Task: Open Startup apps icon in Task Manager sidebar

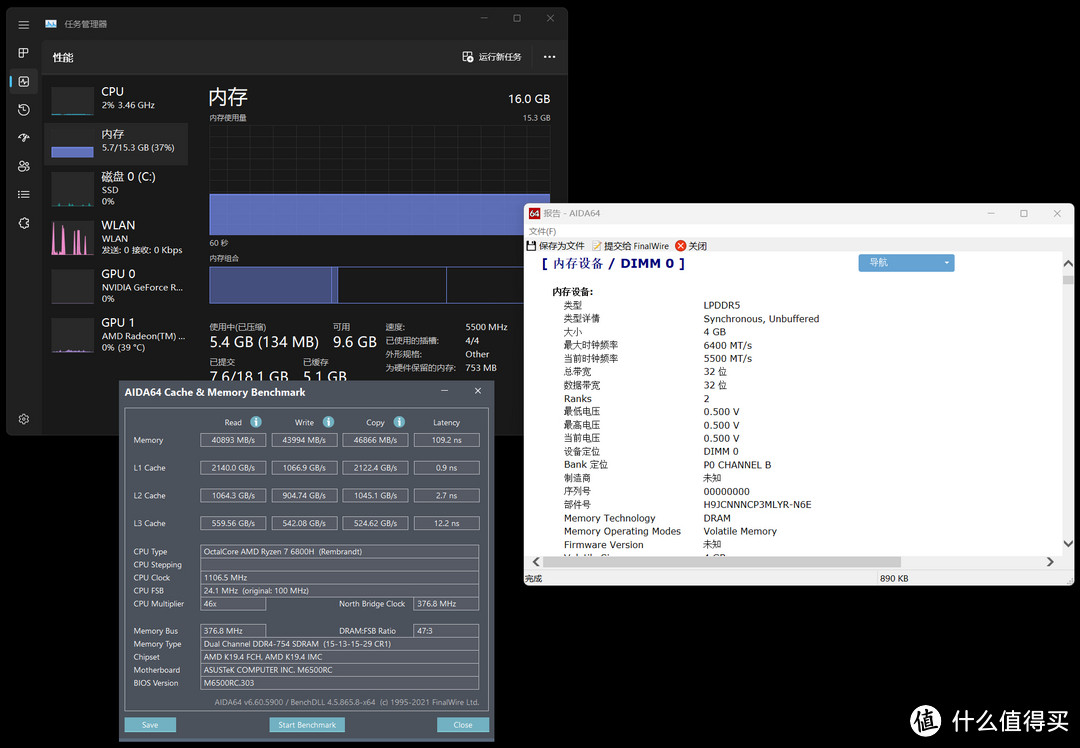Action: (23, 138)
